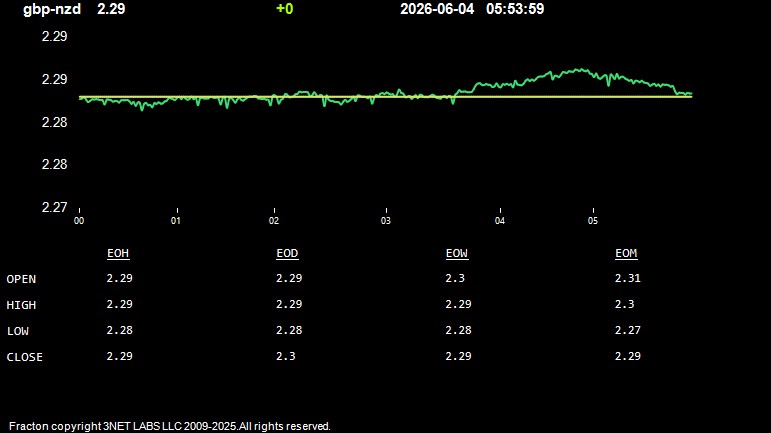Click the HIGH row label
This screenshot has height=433, width=771.
(x=21, y=305)
